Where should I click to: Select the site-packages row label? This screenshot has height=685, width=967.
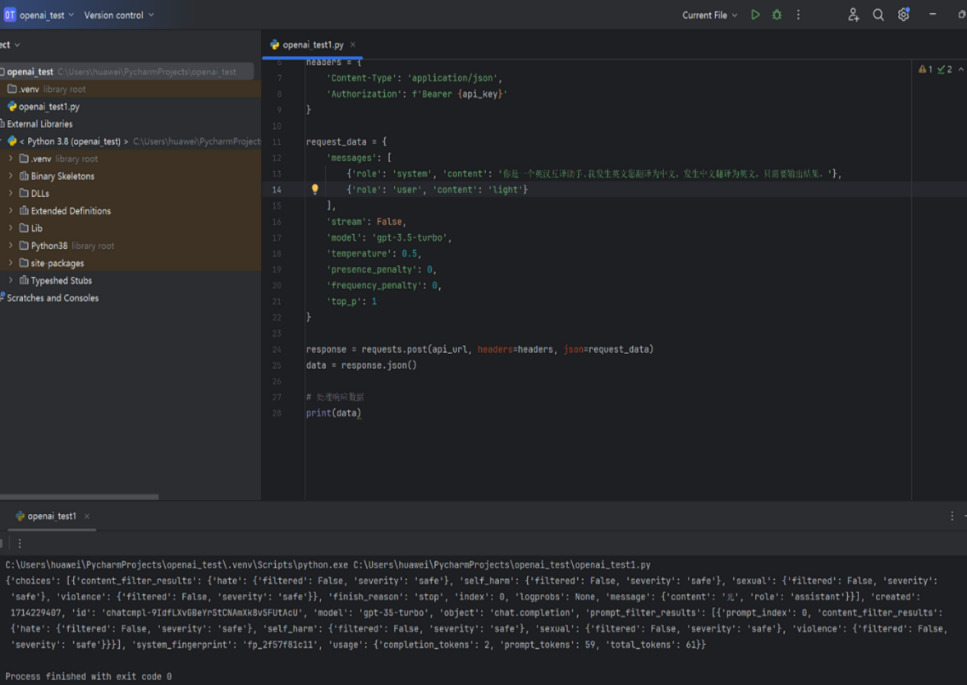pyautogui.click(x=57, y=263)
